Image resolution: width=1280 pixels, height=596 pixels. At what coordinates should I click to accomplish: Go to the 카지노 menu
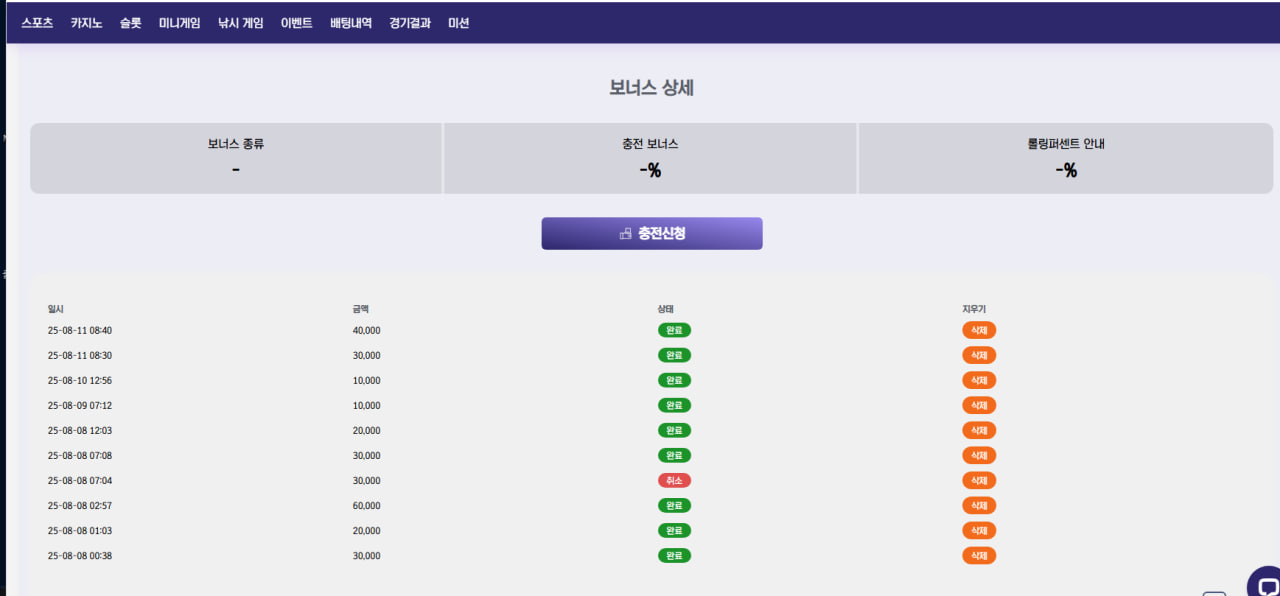click(86, 23)
